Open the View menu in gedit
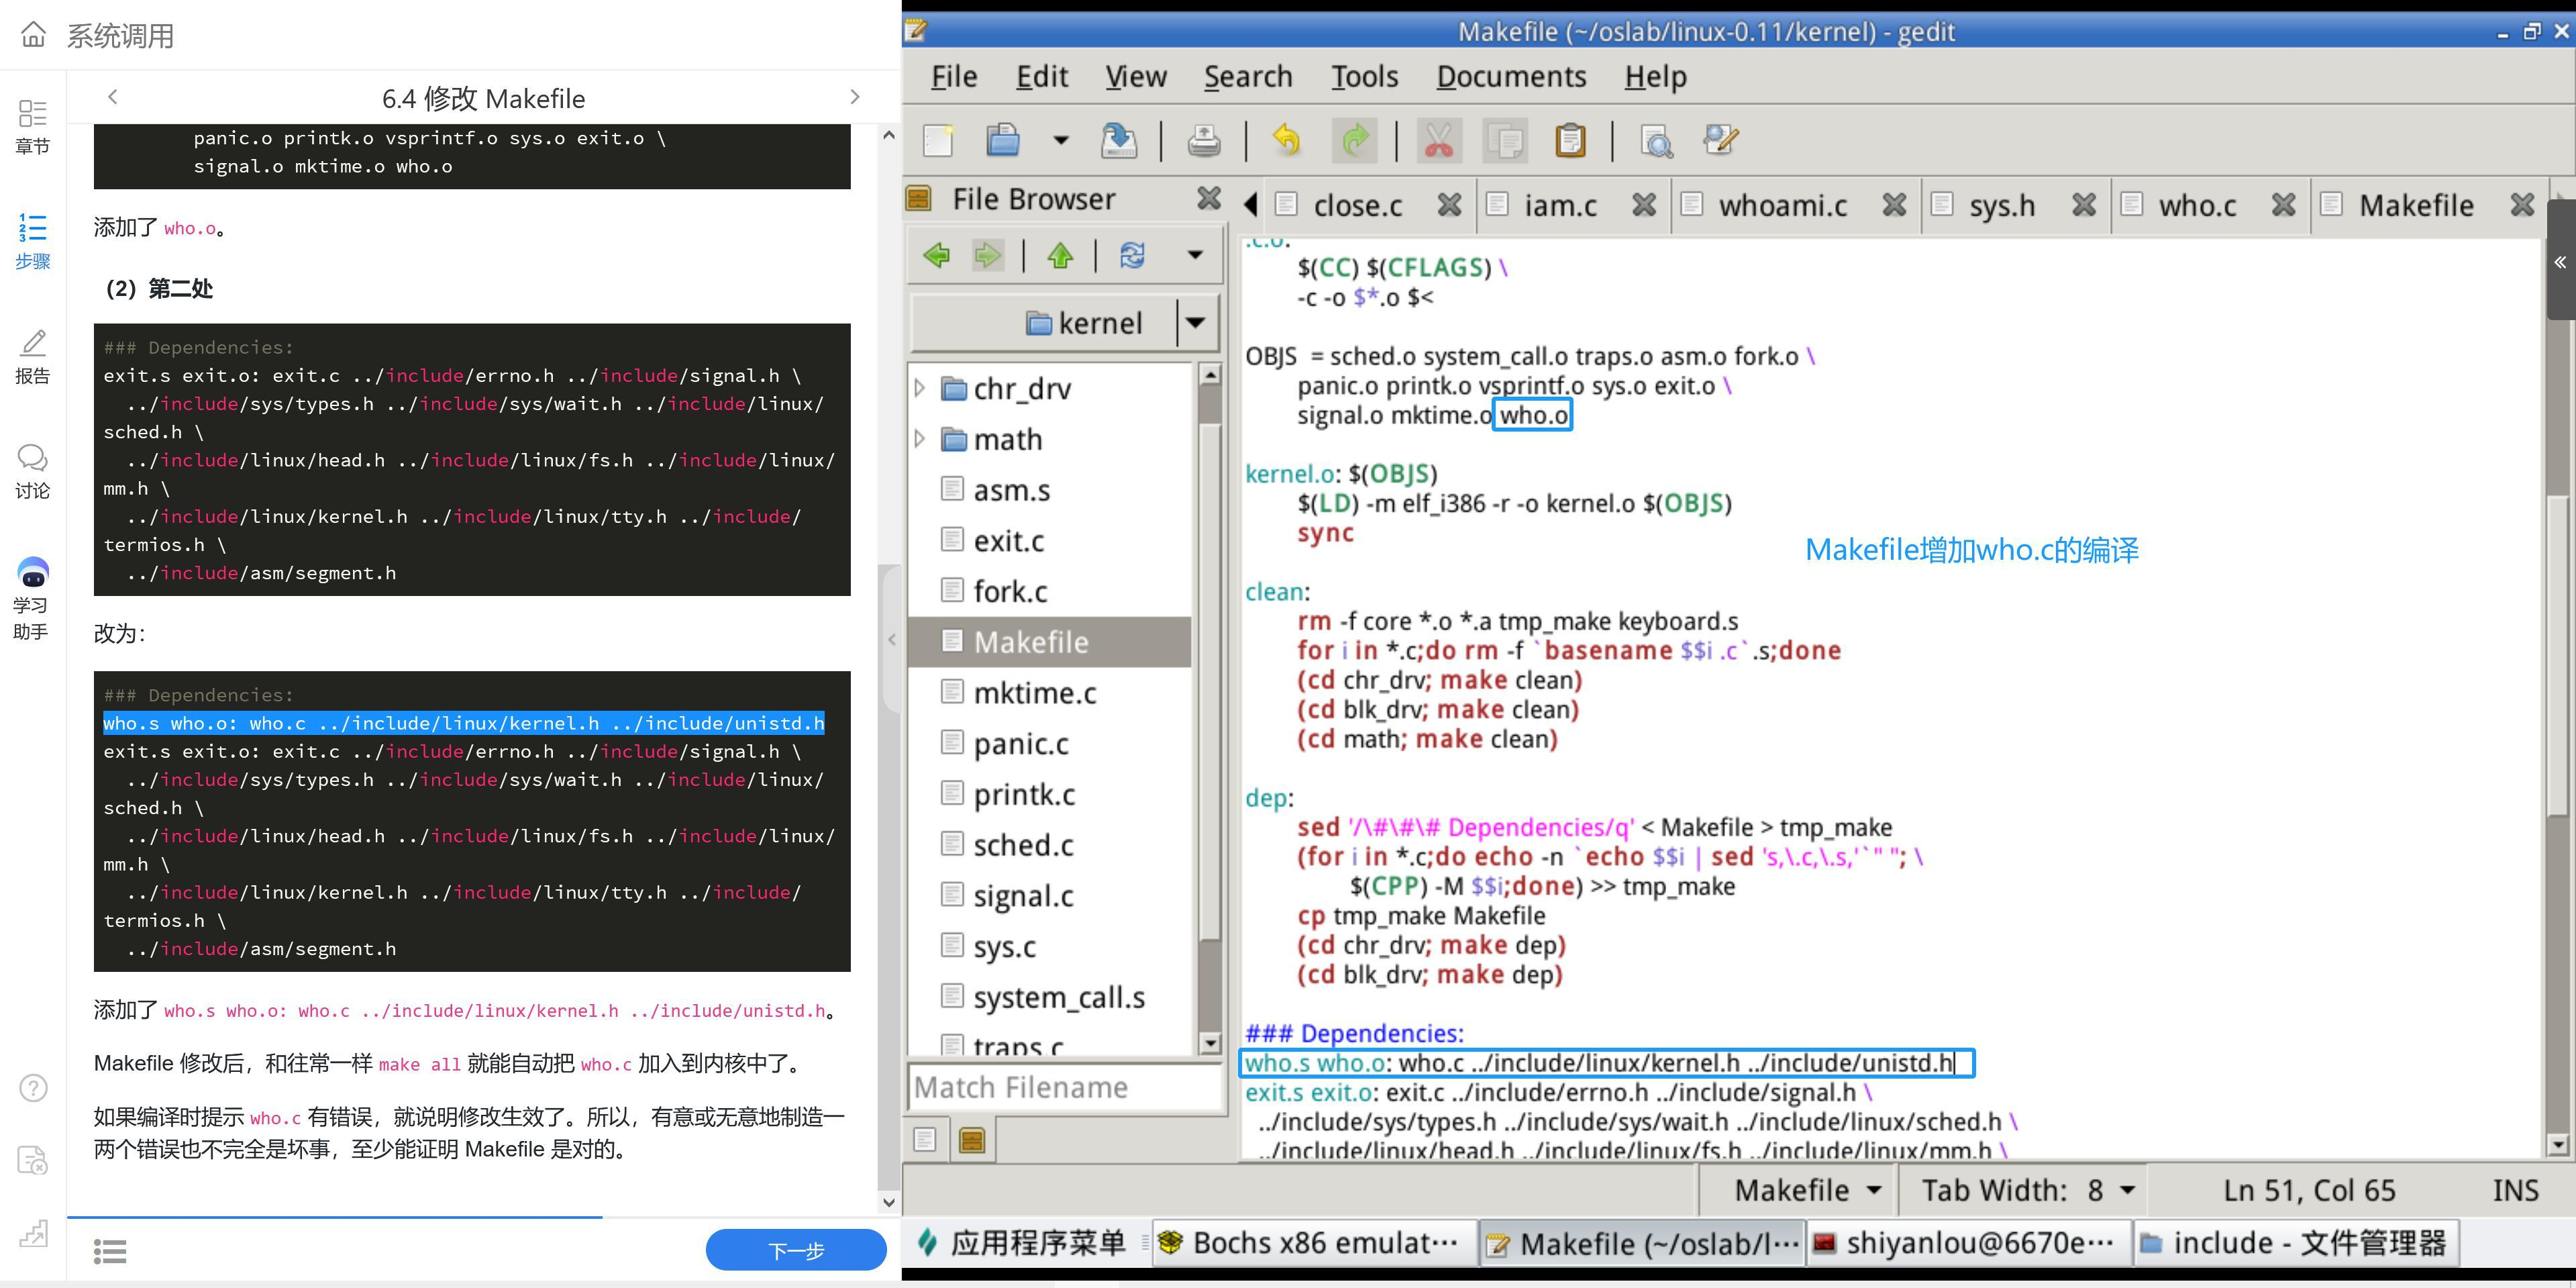Image resolution: width=2576 pixels, height=1288 pixels. coord(1136,76)
